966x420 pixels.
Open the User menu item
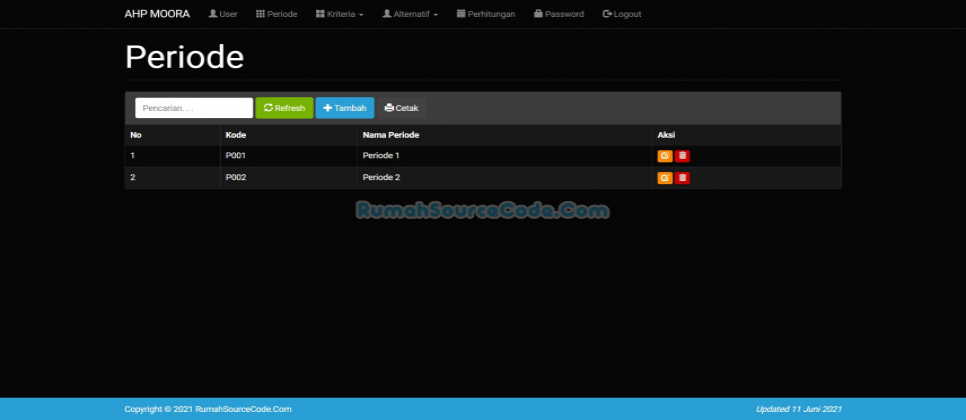click(222, 14)
